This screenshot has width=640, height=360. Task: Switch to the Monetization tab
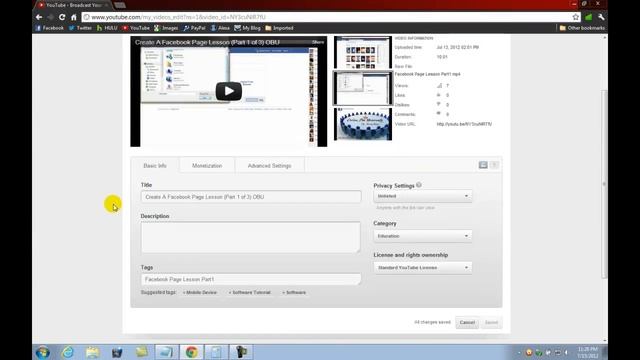(x=207, y=166)
